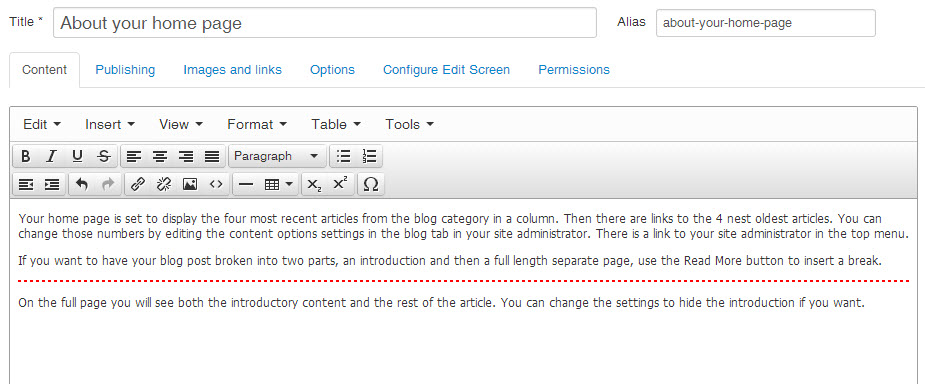Select the Content tab
925x384 pixels.
pyautogui.click(x=44, y=70)
